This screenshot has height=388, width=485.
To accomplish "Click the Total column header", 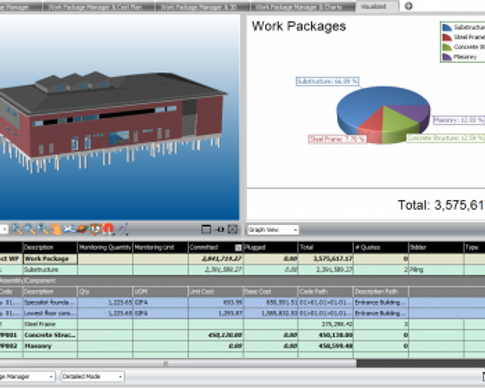I will click(x=325, y=247).
